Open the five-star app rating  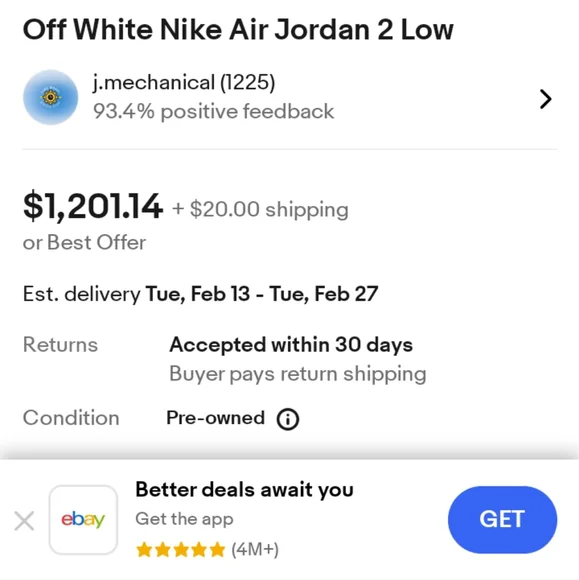pos(181,550)
